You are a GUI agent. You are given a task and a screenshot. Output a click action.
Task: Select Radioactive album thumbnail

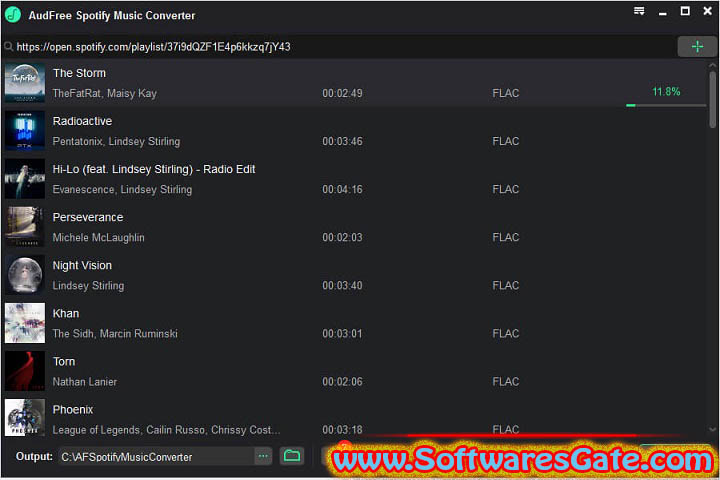(x=25, y=130)
